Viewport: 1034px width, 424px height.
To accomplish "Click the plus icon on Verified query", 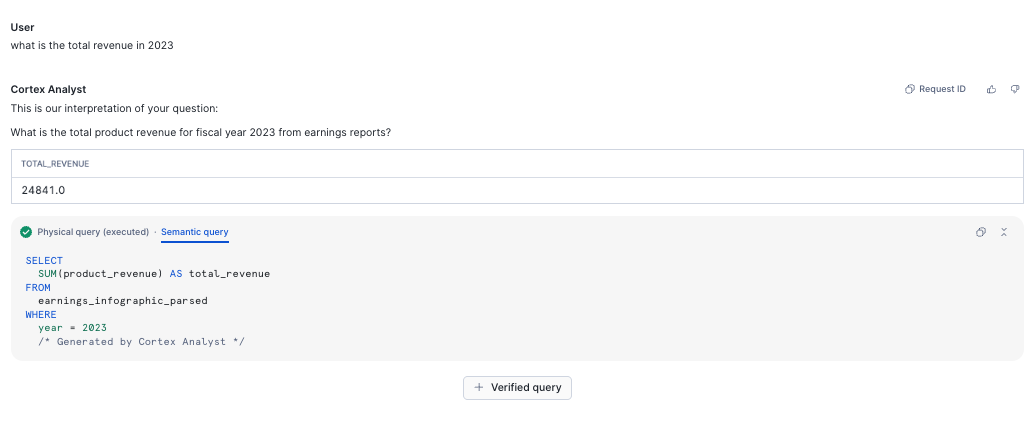I will click(479, 387).
